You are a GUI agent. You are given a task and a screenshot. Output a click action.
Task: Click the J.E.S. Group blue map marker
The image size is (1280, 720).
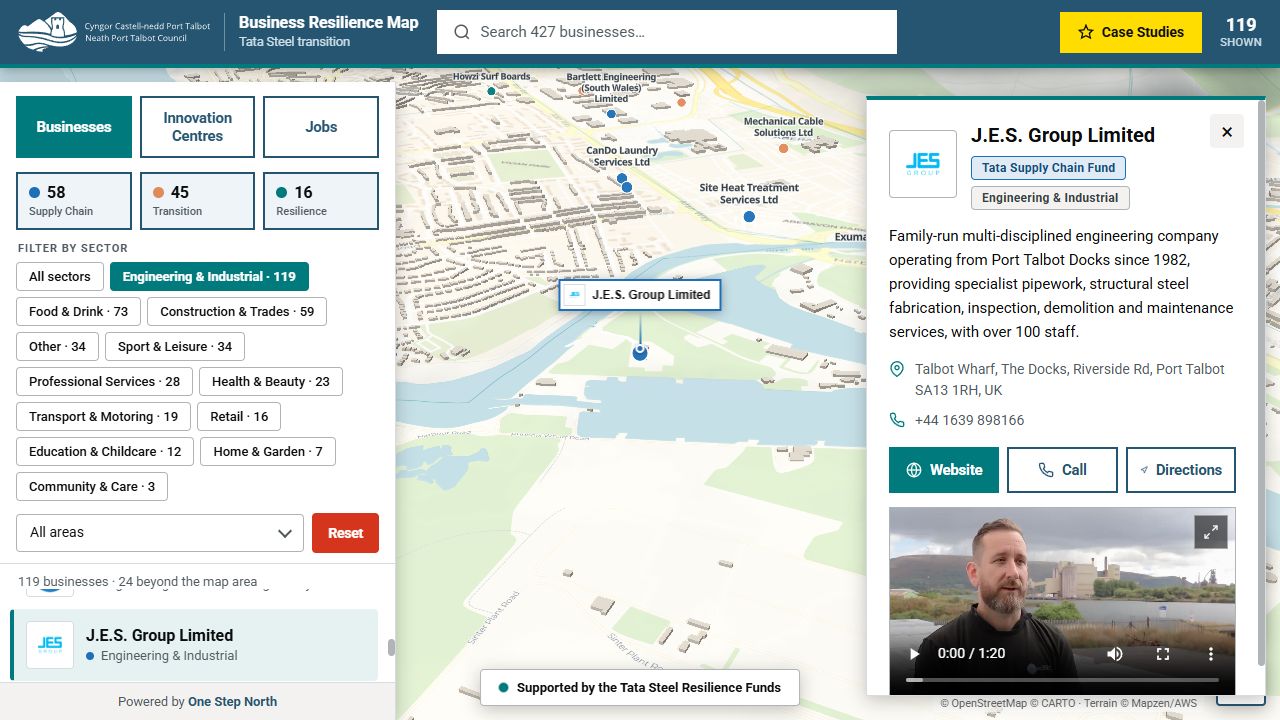[640, 352]
